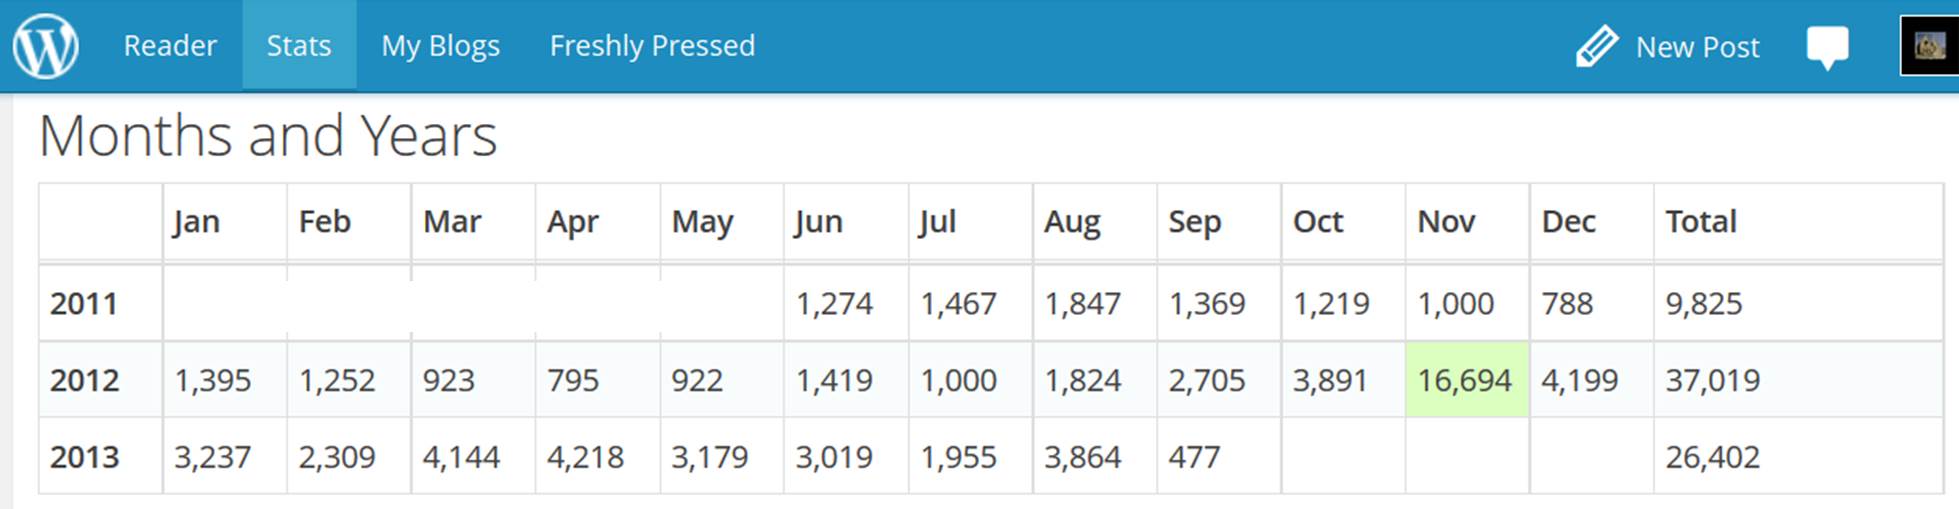Viewport: 1959px width, 509px height.
Task: Open the notifications speech bubble icon
Action: coord(1827,46)
